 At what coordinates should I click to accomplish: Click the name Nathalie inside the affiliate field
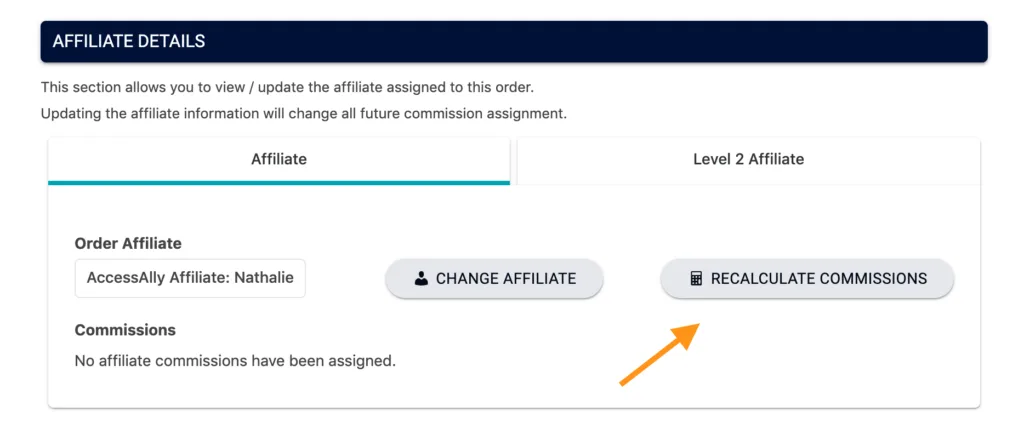click(264, 279)
